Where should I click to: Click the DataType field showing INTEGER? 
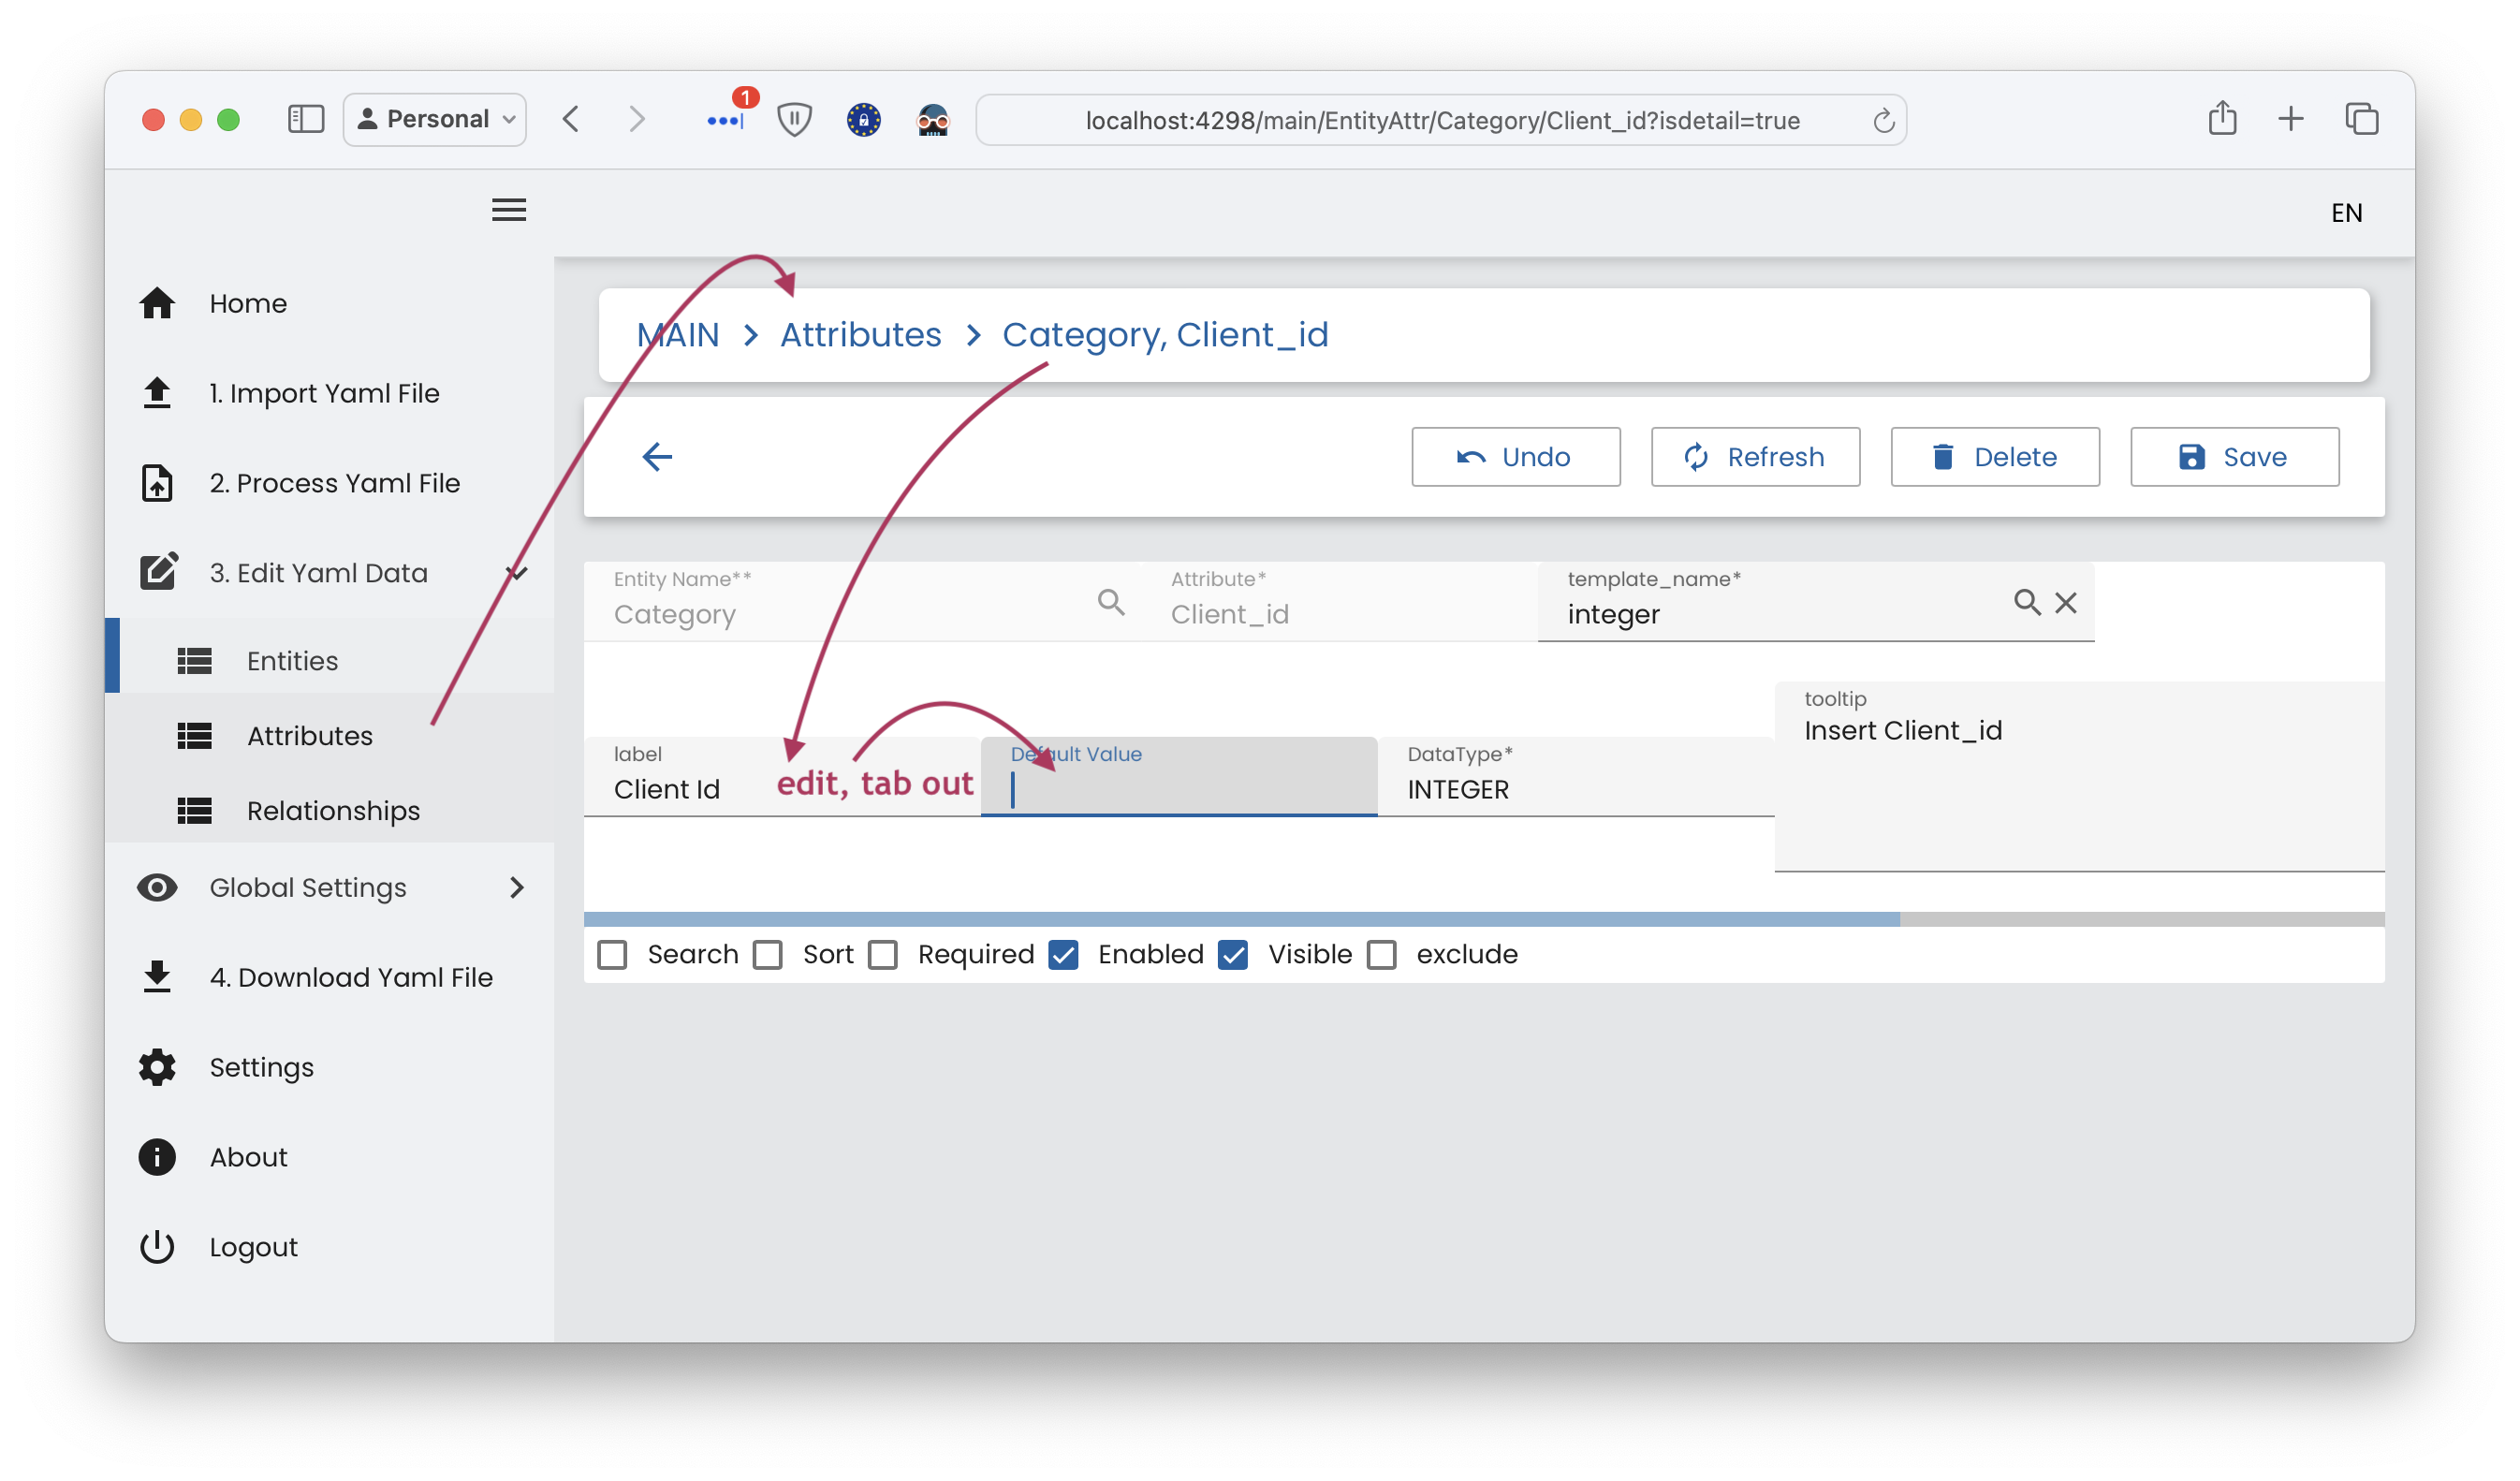[x=1576, y=777]
